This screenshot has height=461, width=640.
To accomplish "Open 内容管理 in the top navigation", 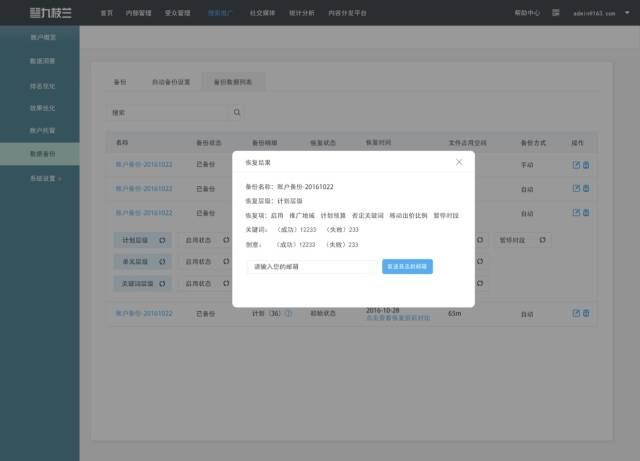I will (x=138, y=13).
